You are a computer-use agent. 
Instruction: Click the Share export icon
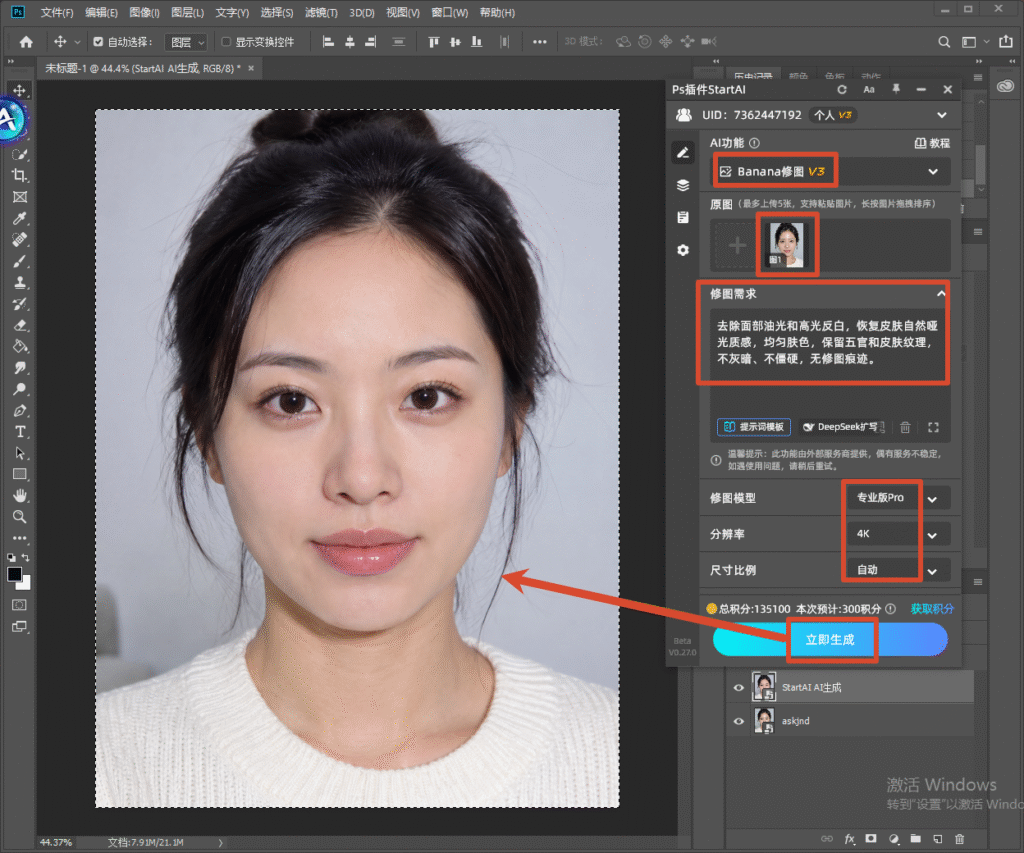[x=1006, y=41]
